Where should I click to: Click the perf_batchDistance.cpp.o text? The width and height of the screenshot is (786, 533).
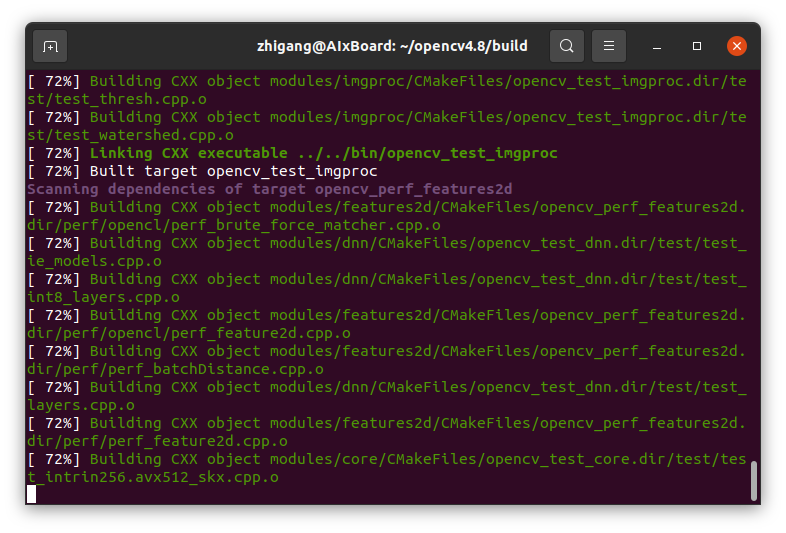coord(176,369)
